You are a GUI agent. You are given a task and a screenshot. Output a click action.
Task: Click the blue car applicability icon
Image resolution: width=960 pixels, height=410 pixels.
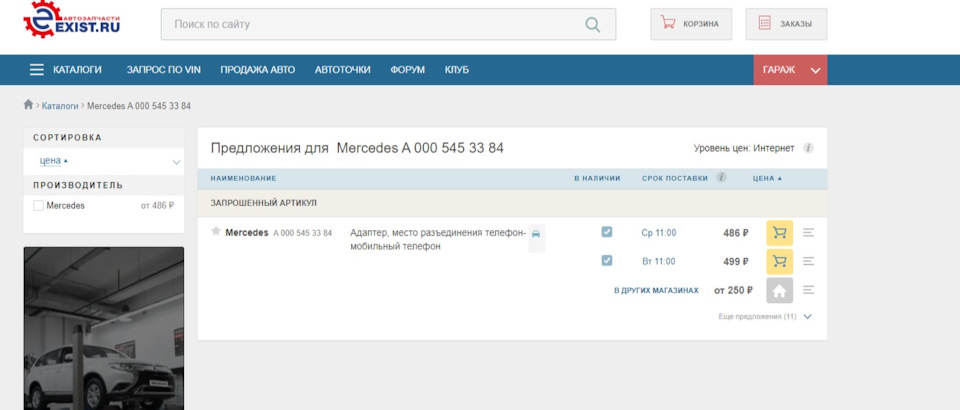[x=536, y=234]
